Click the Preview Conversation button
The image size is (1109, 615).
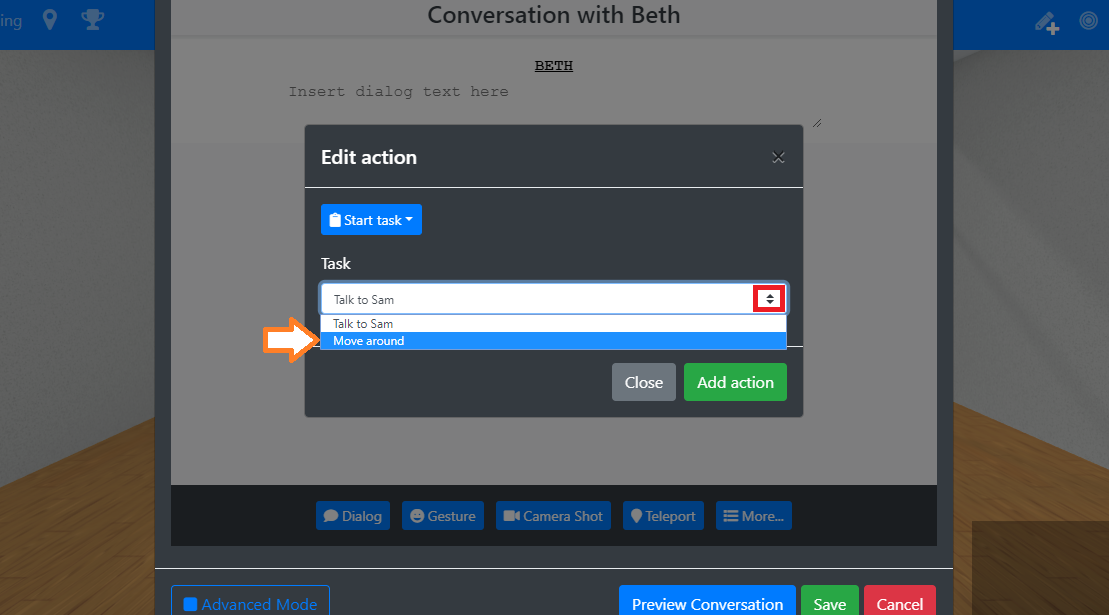(707, 603)
